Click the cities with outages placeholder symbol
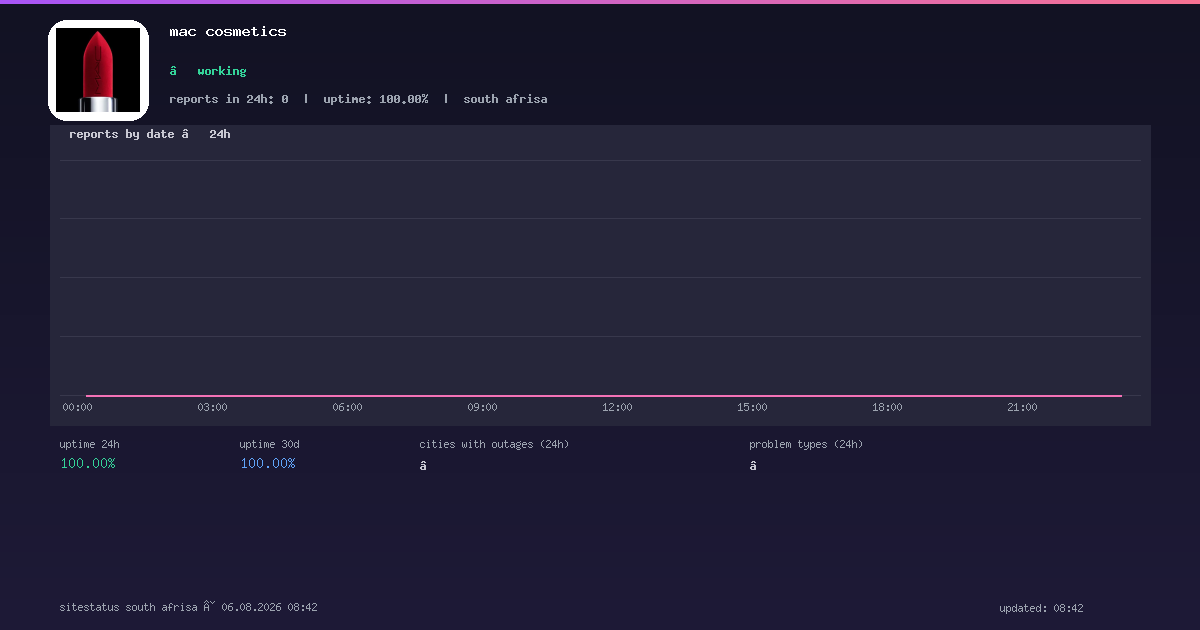1200x630 pixels. [423, 465]
